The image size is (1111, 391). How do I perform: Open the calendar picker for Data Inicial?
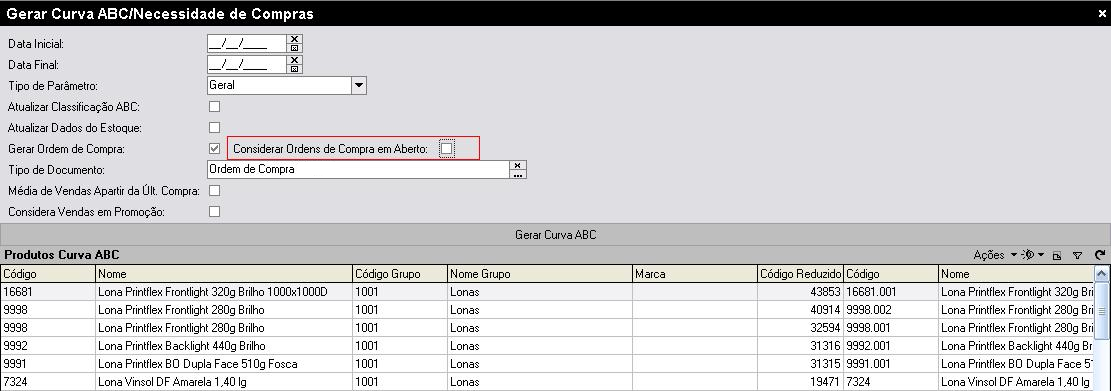pyautogui.click(x=295, y=48)
